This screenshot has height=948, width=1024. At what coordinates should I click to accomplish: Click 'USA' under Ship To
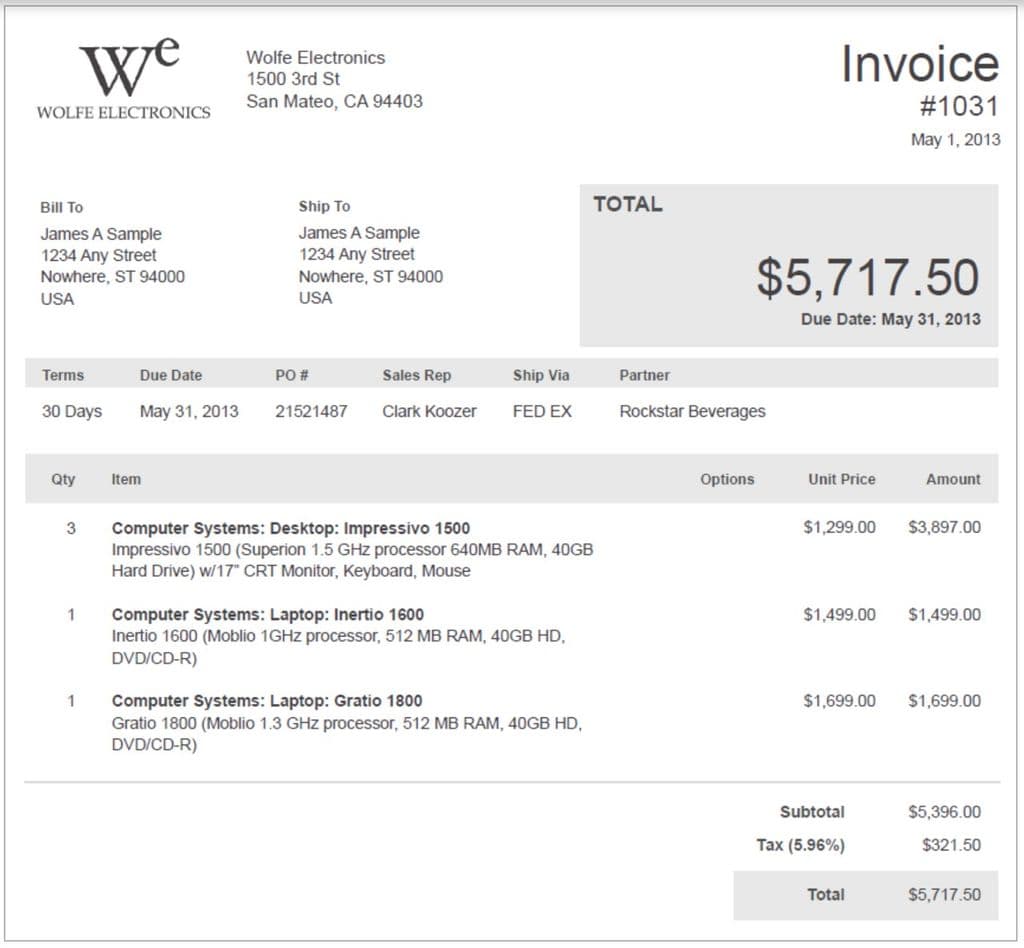coord(315,298)
